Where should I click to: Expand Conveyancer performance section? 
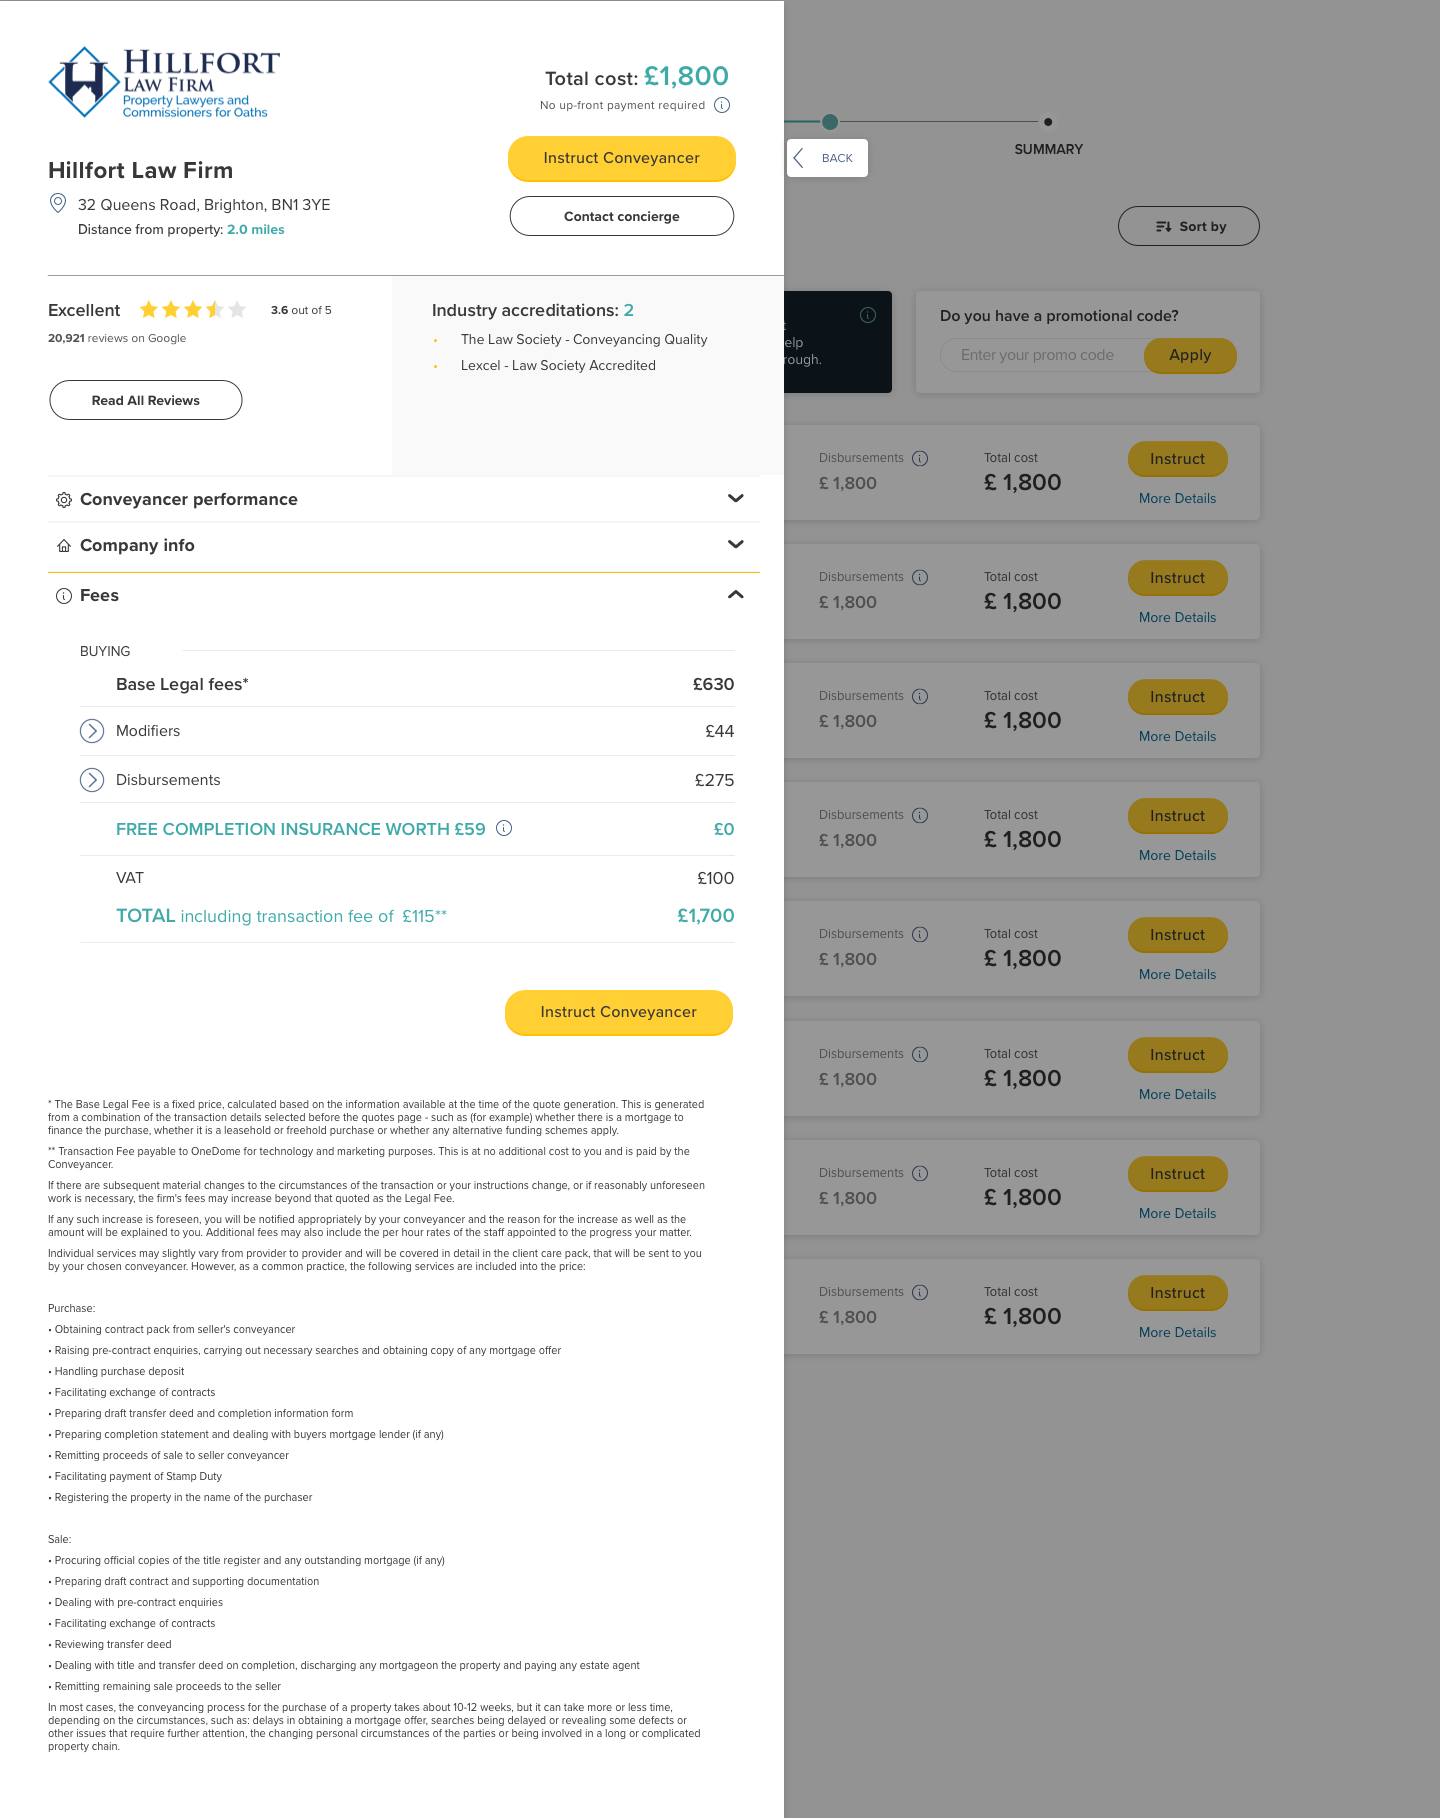pos(404,499)
